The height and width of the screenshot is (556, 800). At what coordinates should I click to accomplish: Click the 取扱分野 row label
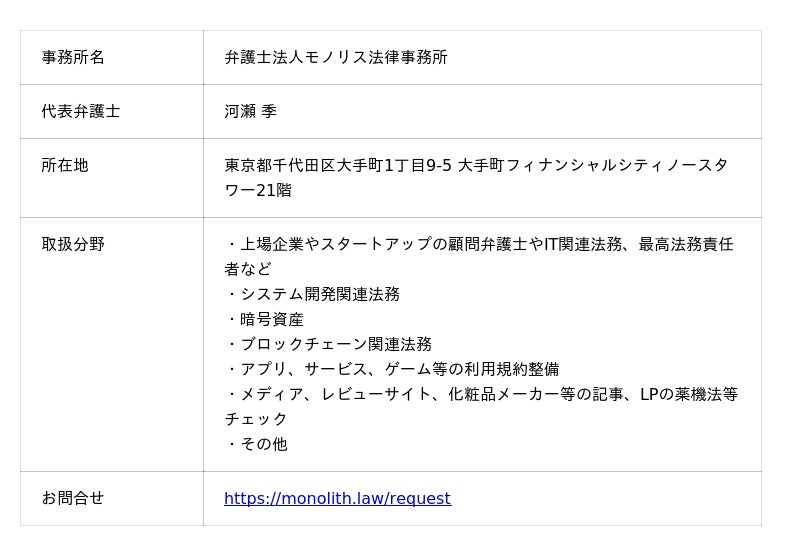[73, 244]
